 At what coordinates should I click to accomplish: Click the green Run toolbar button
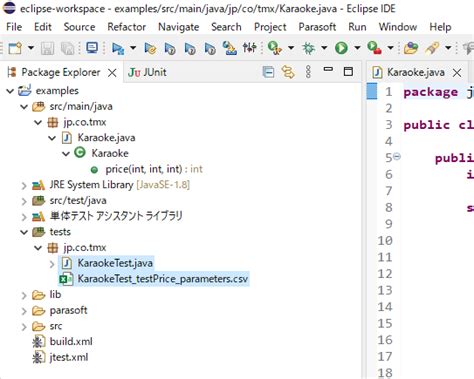tap(341, 48)
